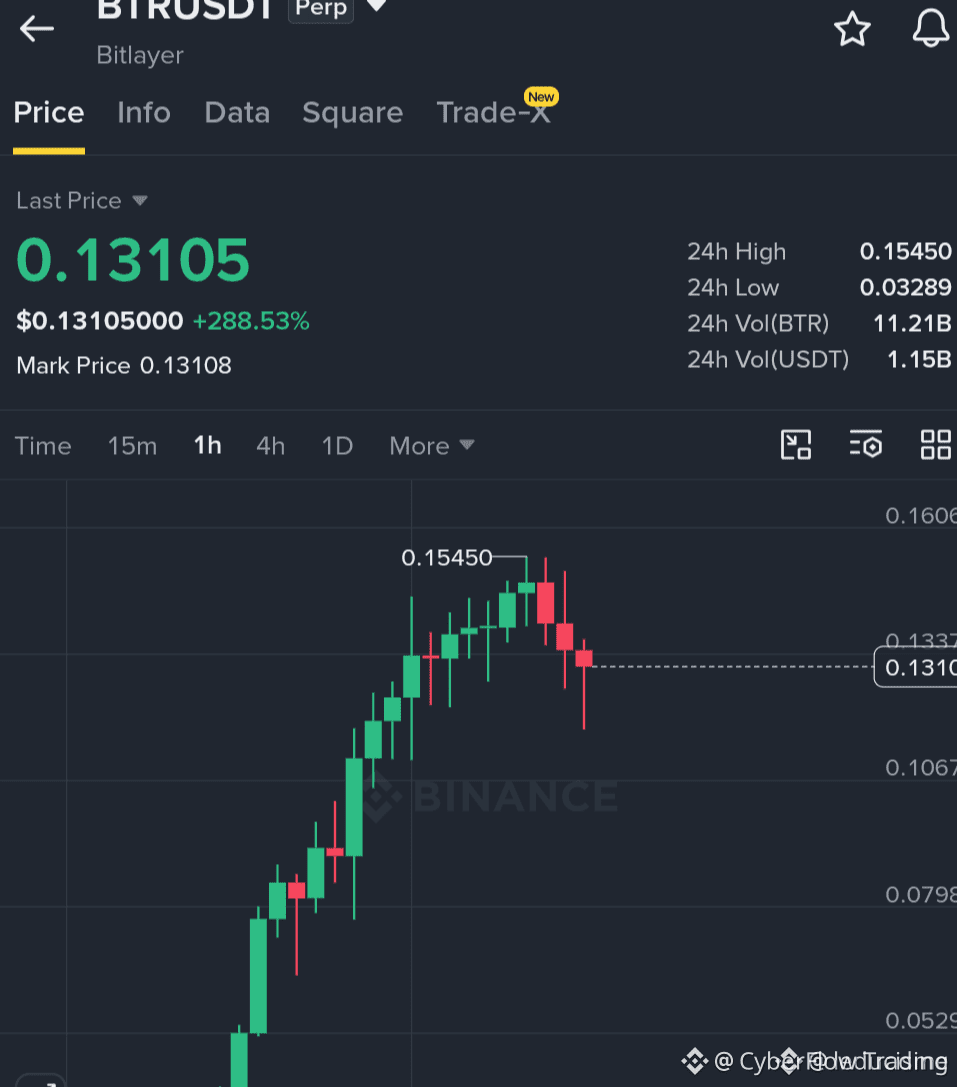Click the 24h Vol(BTR) value 11.21B
This screenshot has width=957, height=1087.
coord(912,323)
